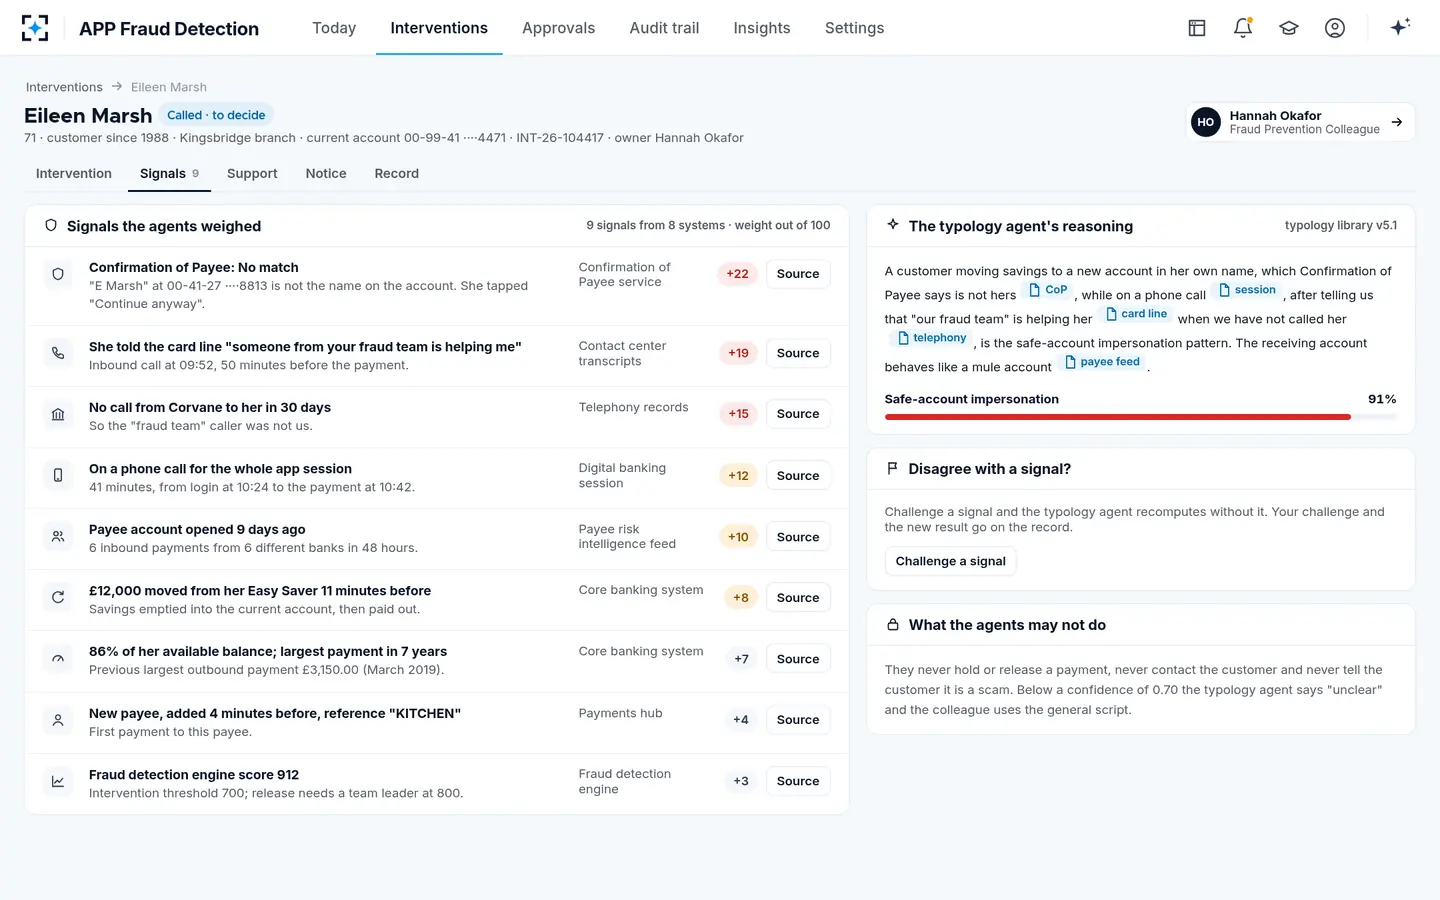Open the user account profile icon
Viewport: 1440px width, 900px height.
1335,28
